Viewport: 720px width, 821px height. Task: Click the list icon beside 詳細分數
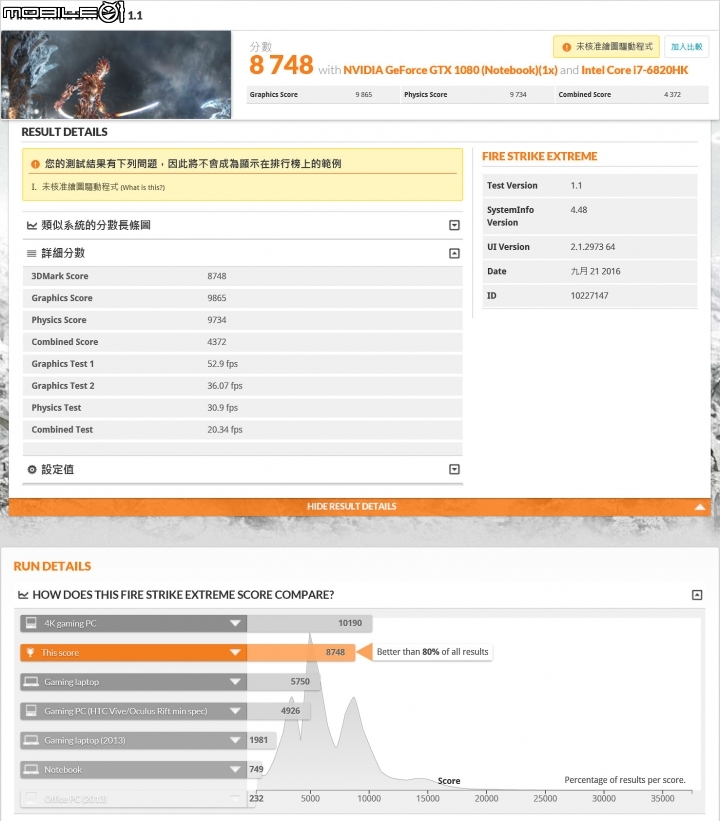pyautogui.click(x=31, y=253)
